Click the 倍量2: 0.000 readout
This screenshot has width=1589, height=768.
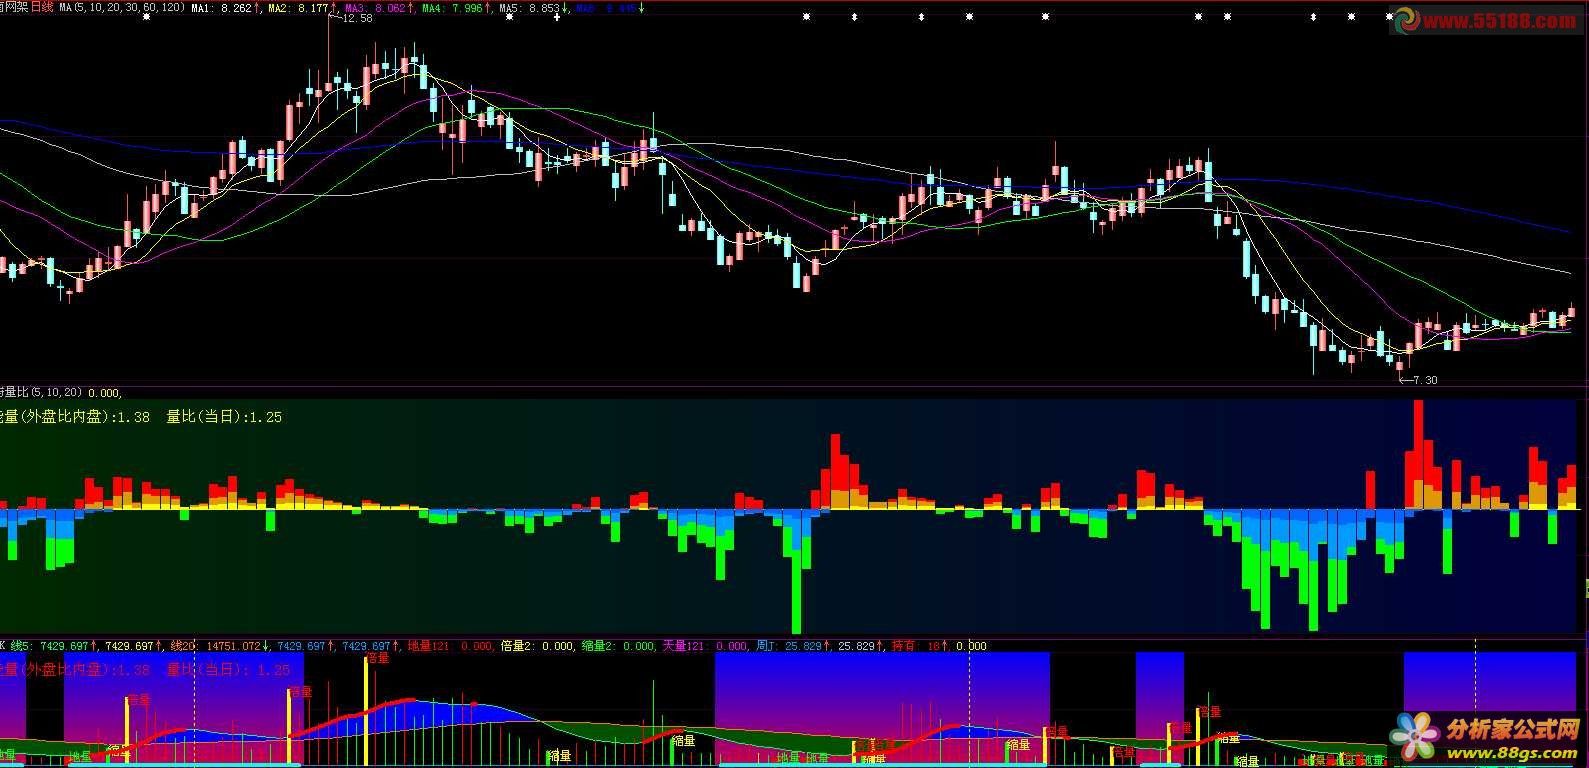click(x=538, y=646)
